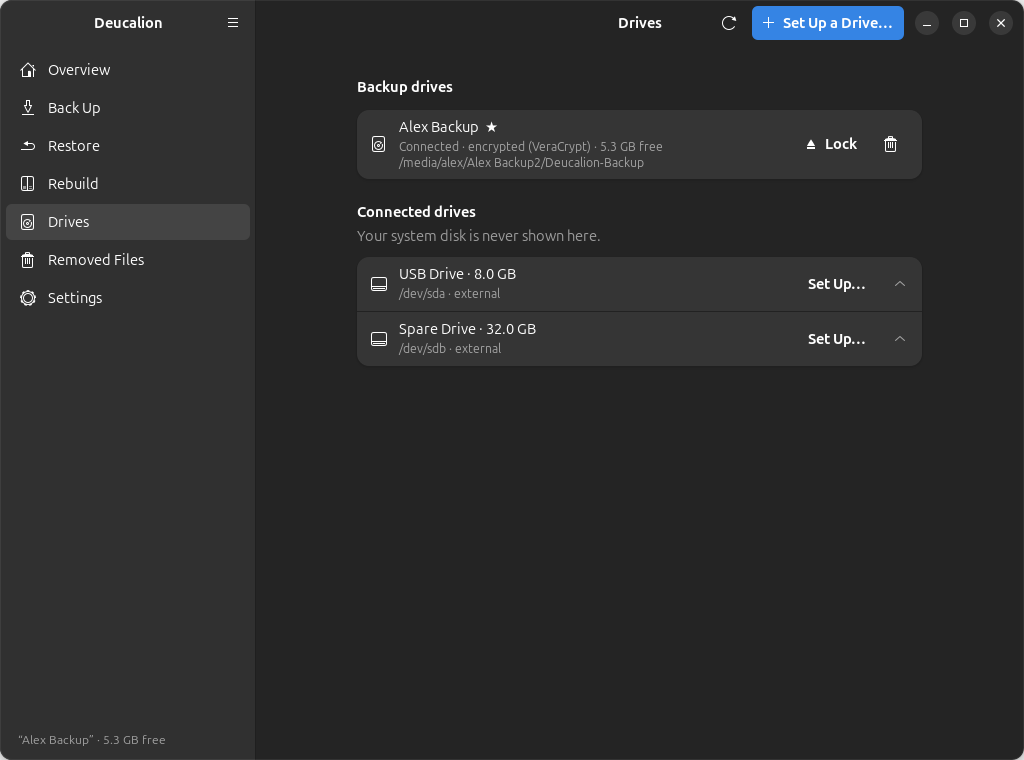
Task: Close the Deucalion window
Action: point(1000,23)
